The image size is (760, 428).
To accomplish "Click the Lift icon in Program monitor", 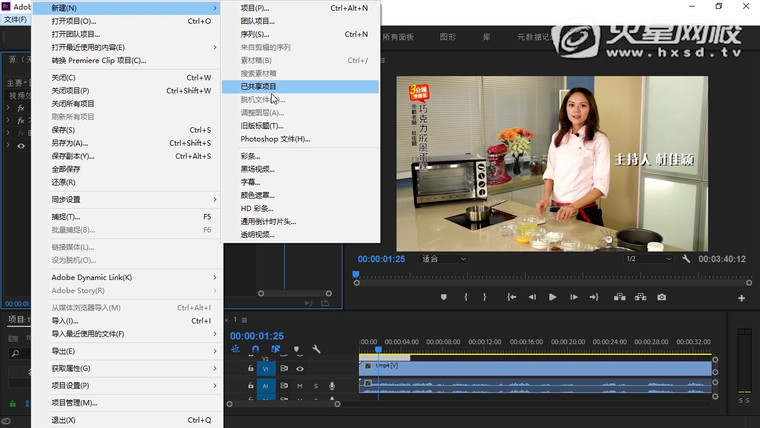I will (x=619, y=297).
